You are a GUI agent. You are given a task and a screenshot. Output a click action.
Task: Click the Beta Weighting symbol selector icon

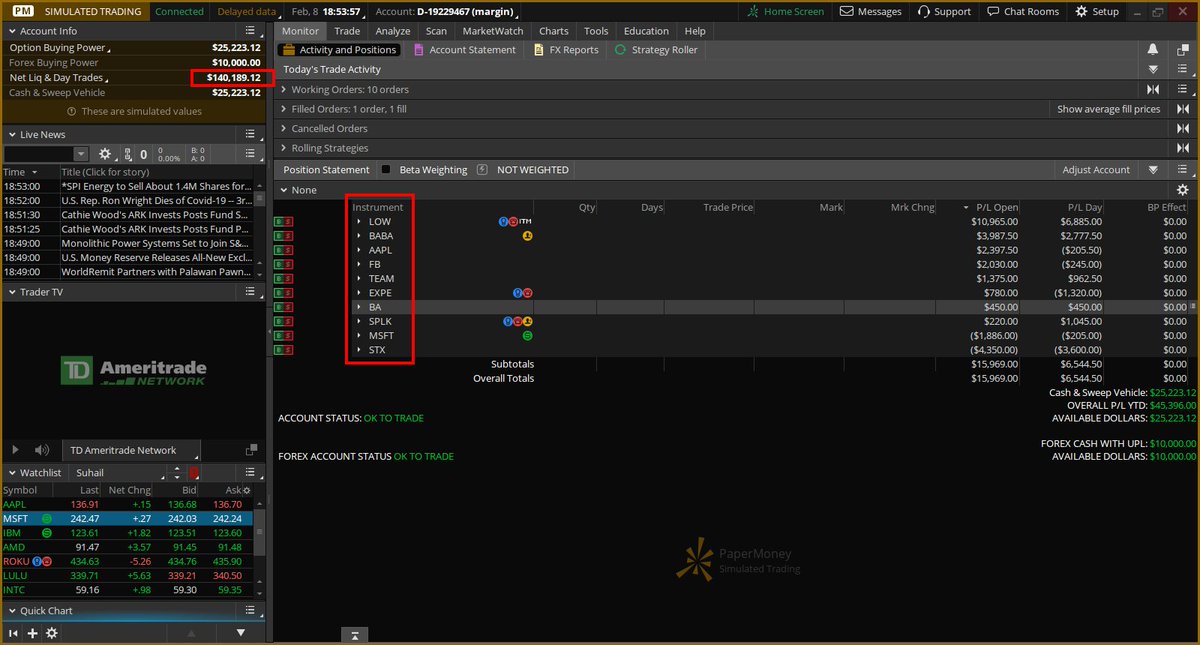tap(482, 170)
